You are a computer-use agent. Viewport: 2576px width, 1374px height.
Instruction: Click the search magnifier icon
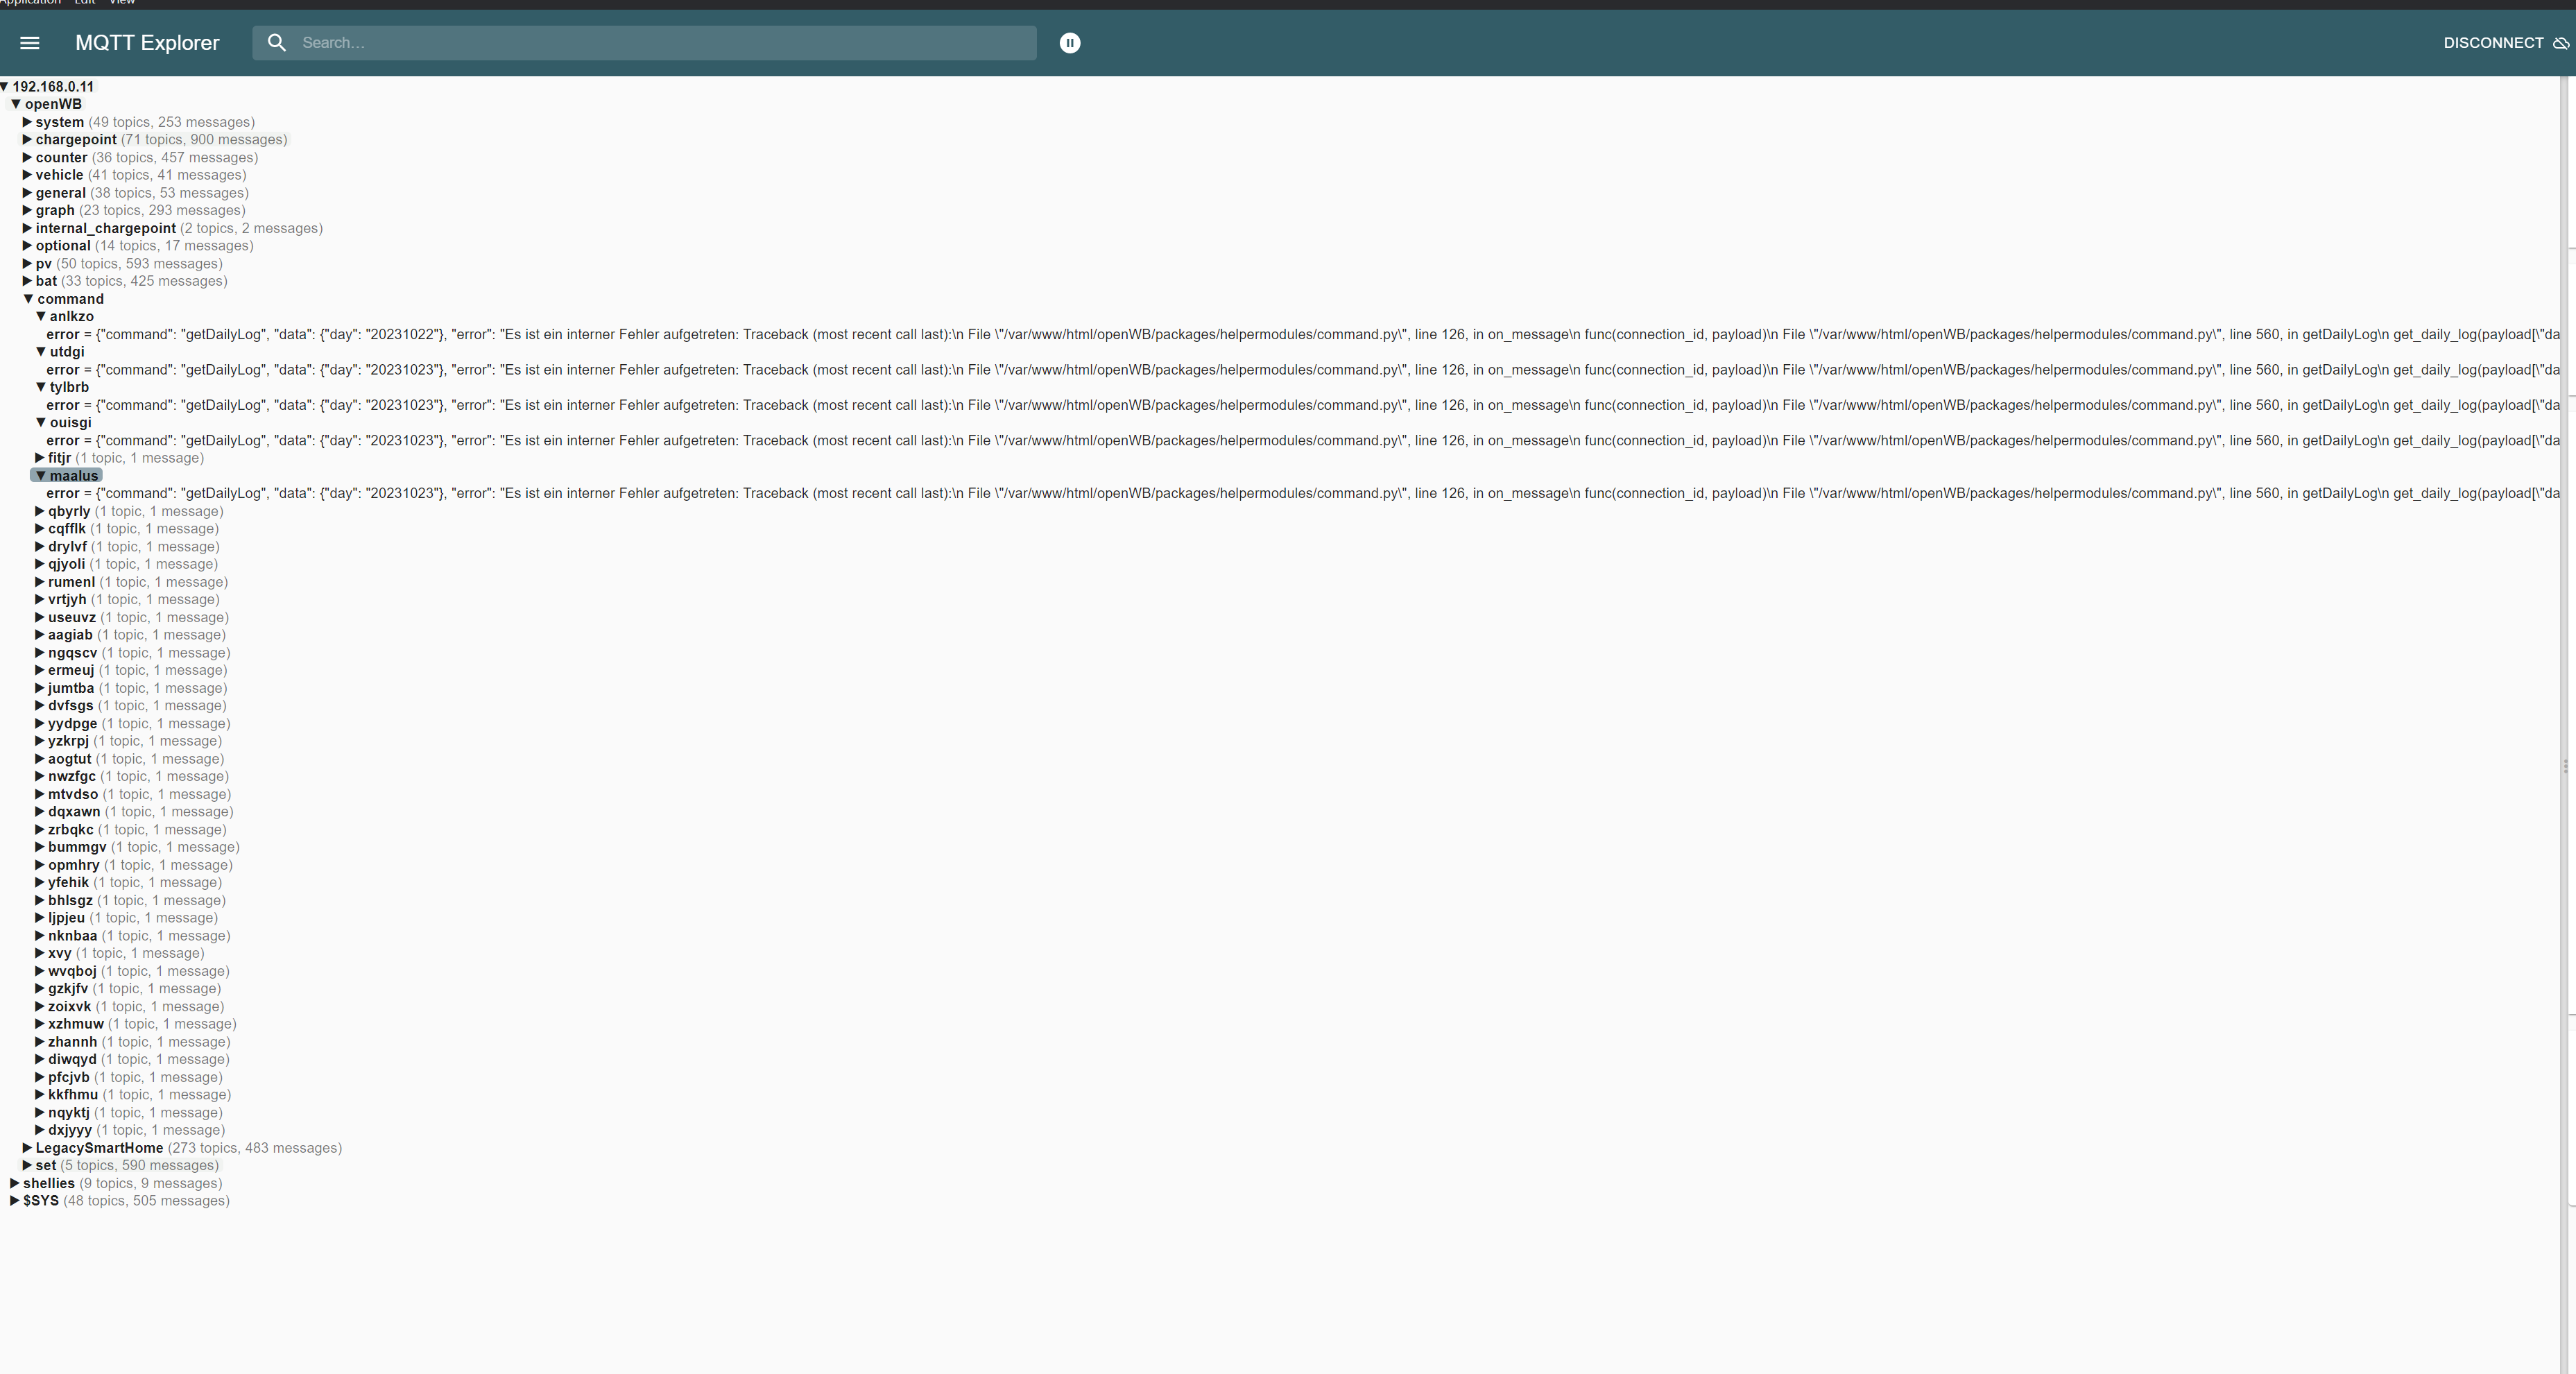point(277,43)
